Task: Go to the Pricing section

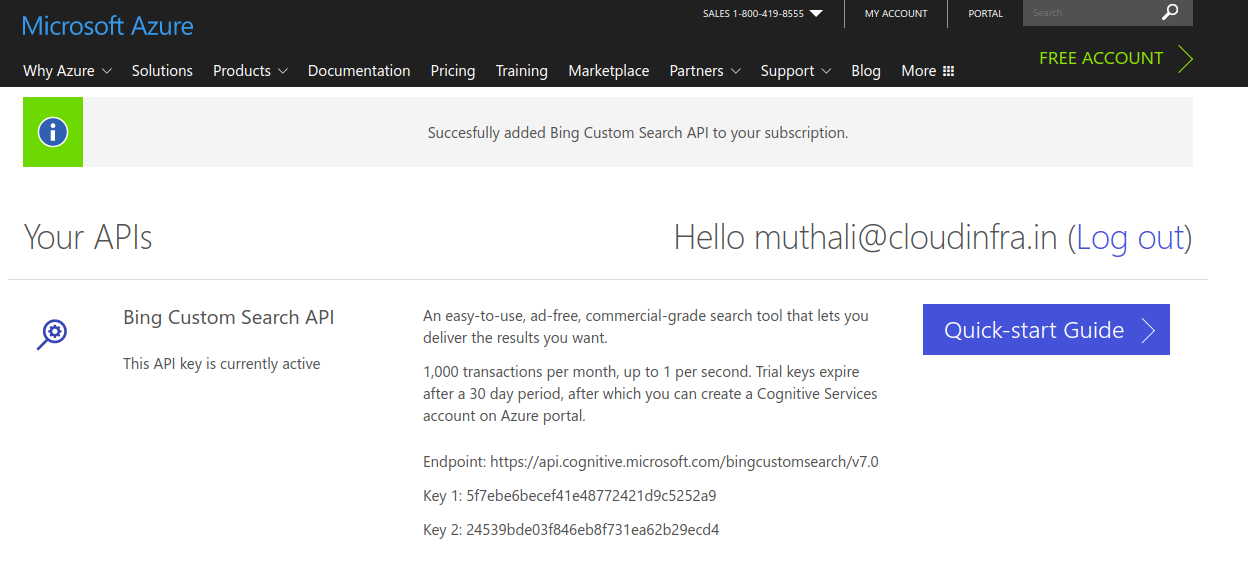Action: click(x=452, y=70)
